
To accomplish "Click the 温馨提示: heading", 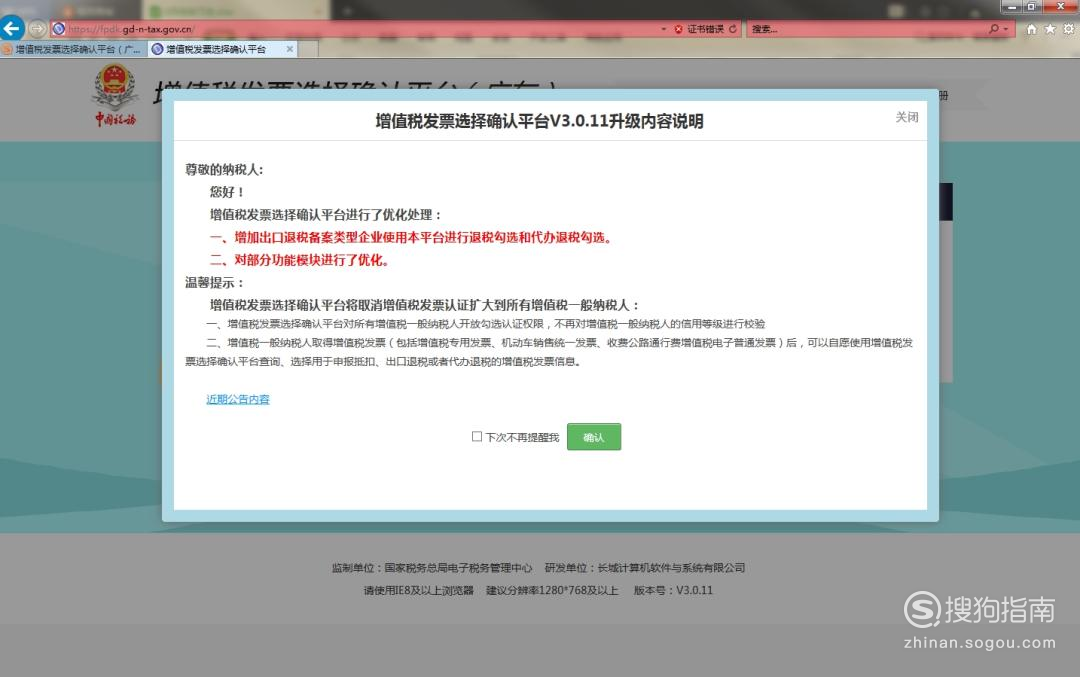I will [214, 283].
